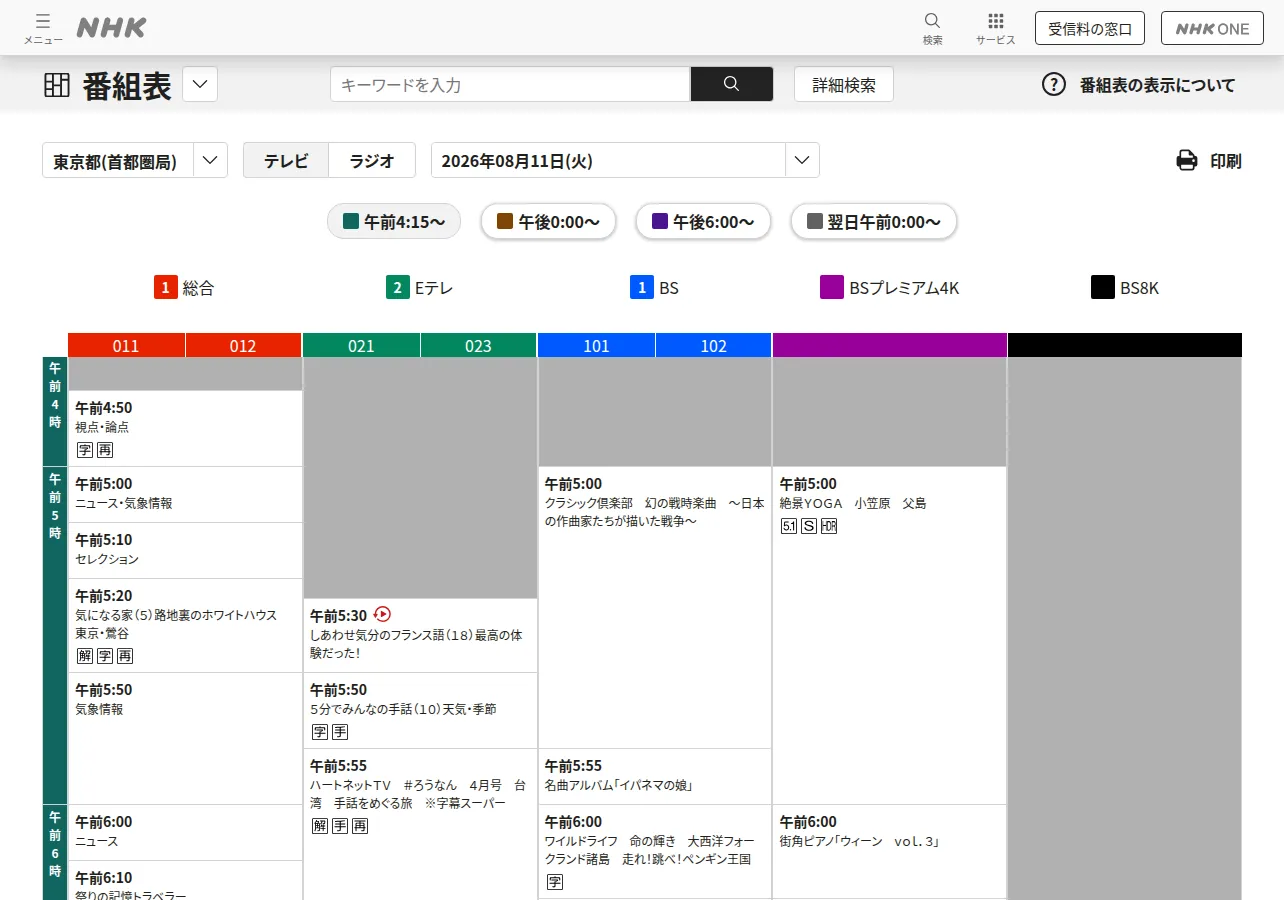
Task: Open the 視点・論点 program at 午前4:50
Action: coord(185,428)
